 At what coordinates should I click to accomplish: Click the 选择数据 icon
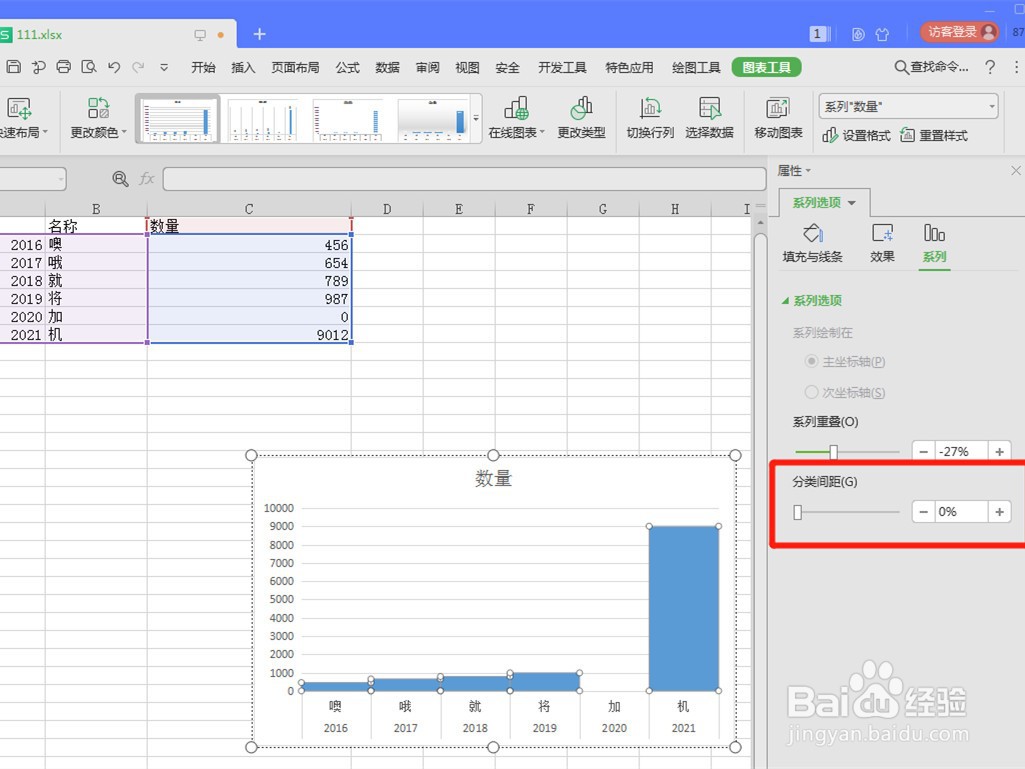click(x=709, y=118)
